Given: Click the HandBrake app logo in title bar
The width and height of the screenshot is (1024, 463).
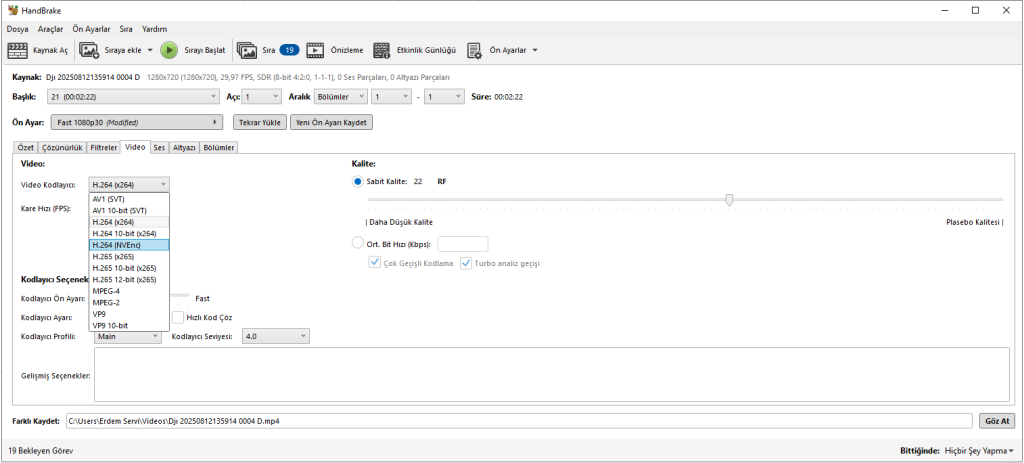Looking at the screenshot, I should (x=12, y=10).
